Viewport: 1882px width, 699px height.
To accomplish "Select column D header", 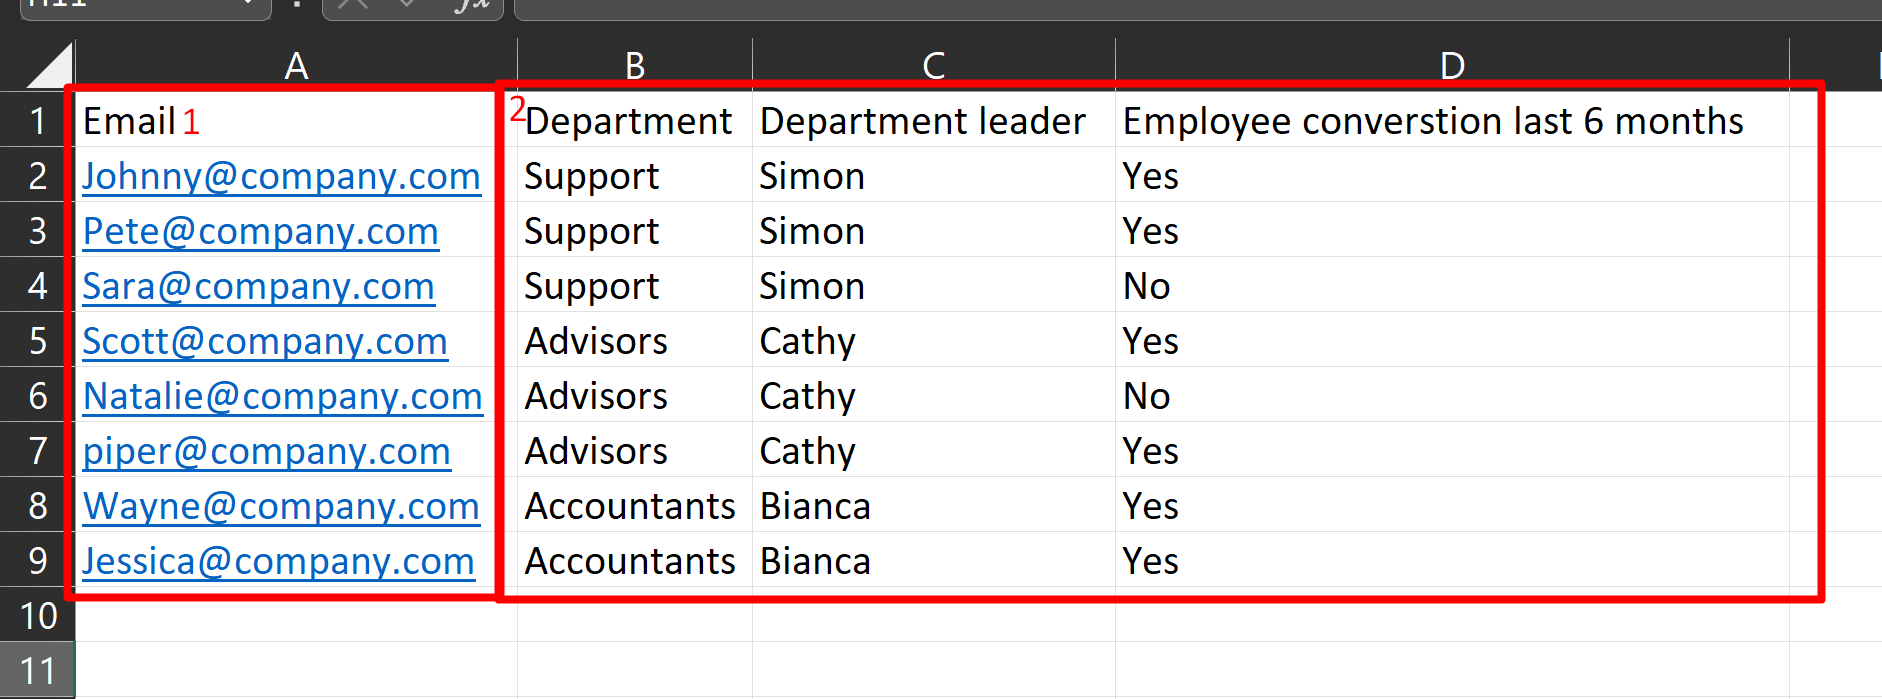I will point(1452,65).
